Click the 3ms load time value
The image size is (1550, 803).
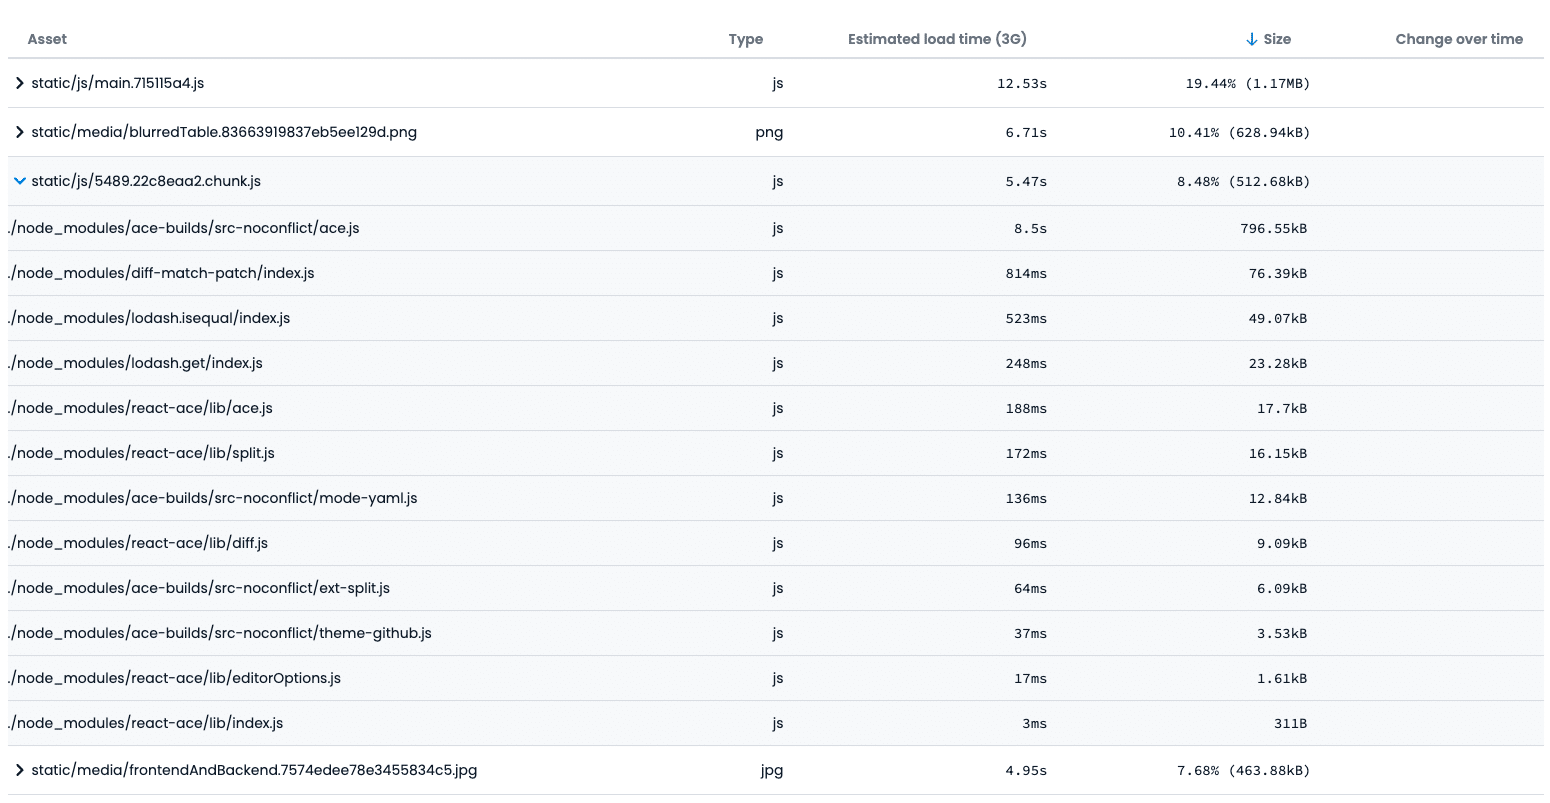1034,723
